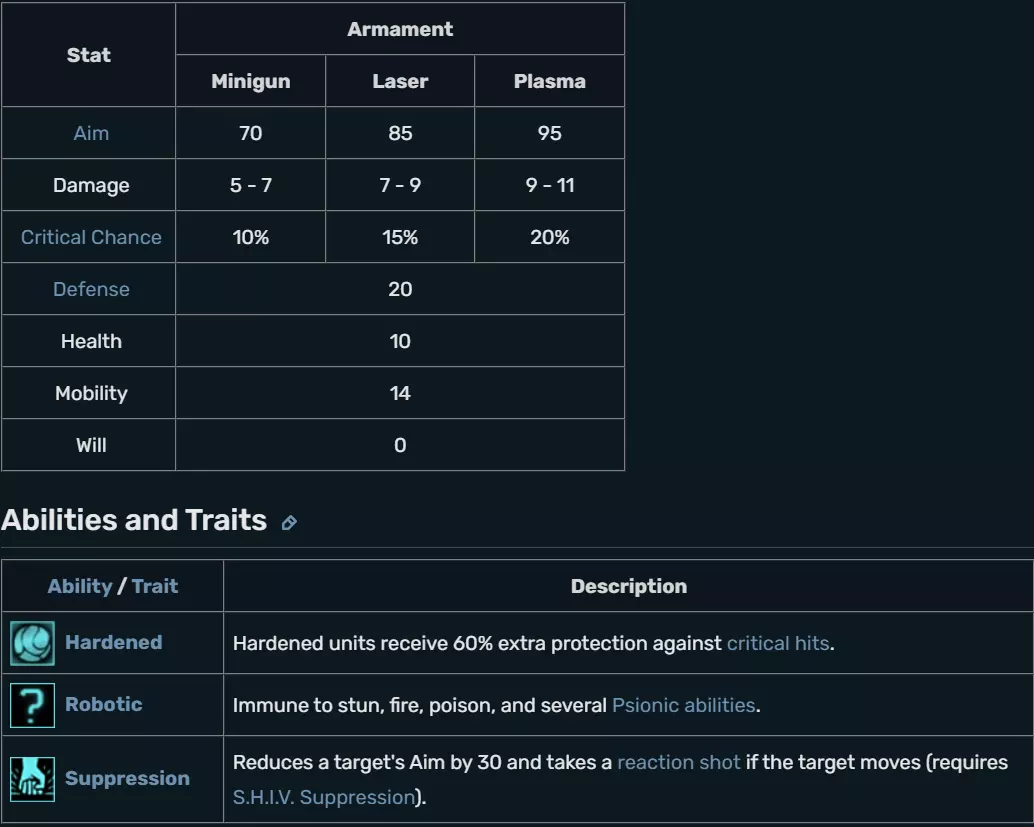Screen dimensions: 1034x827
Task: Click the edit pencil next to Abilities and Traits
Action: 289,523
